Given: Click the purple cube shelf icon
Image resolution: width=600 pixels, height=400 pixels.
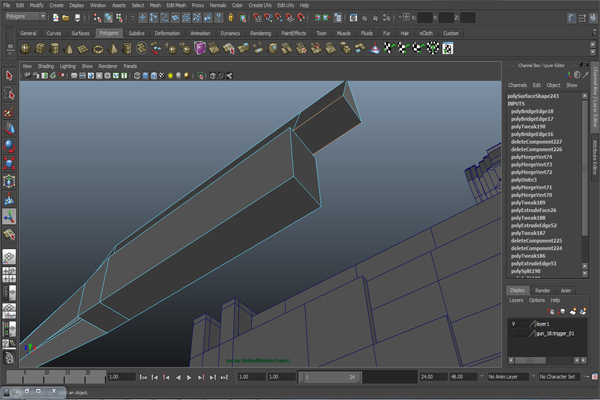Looking at the screenshot, I should click(200, 49).
